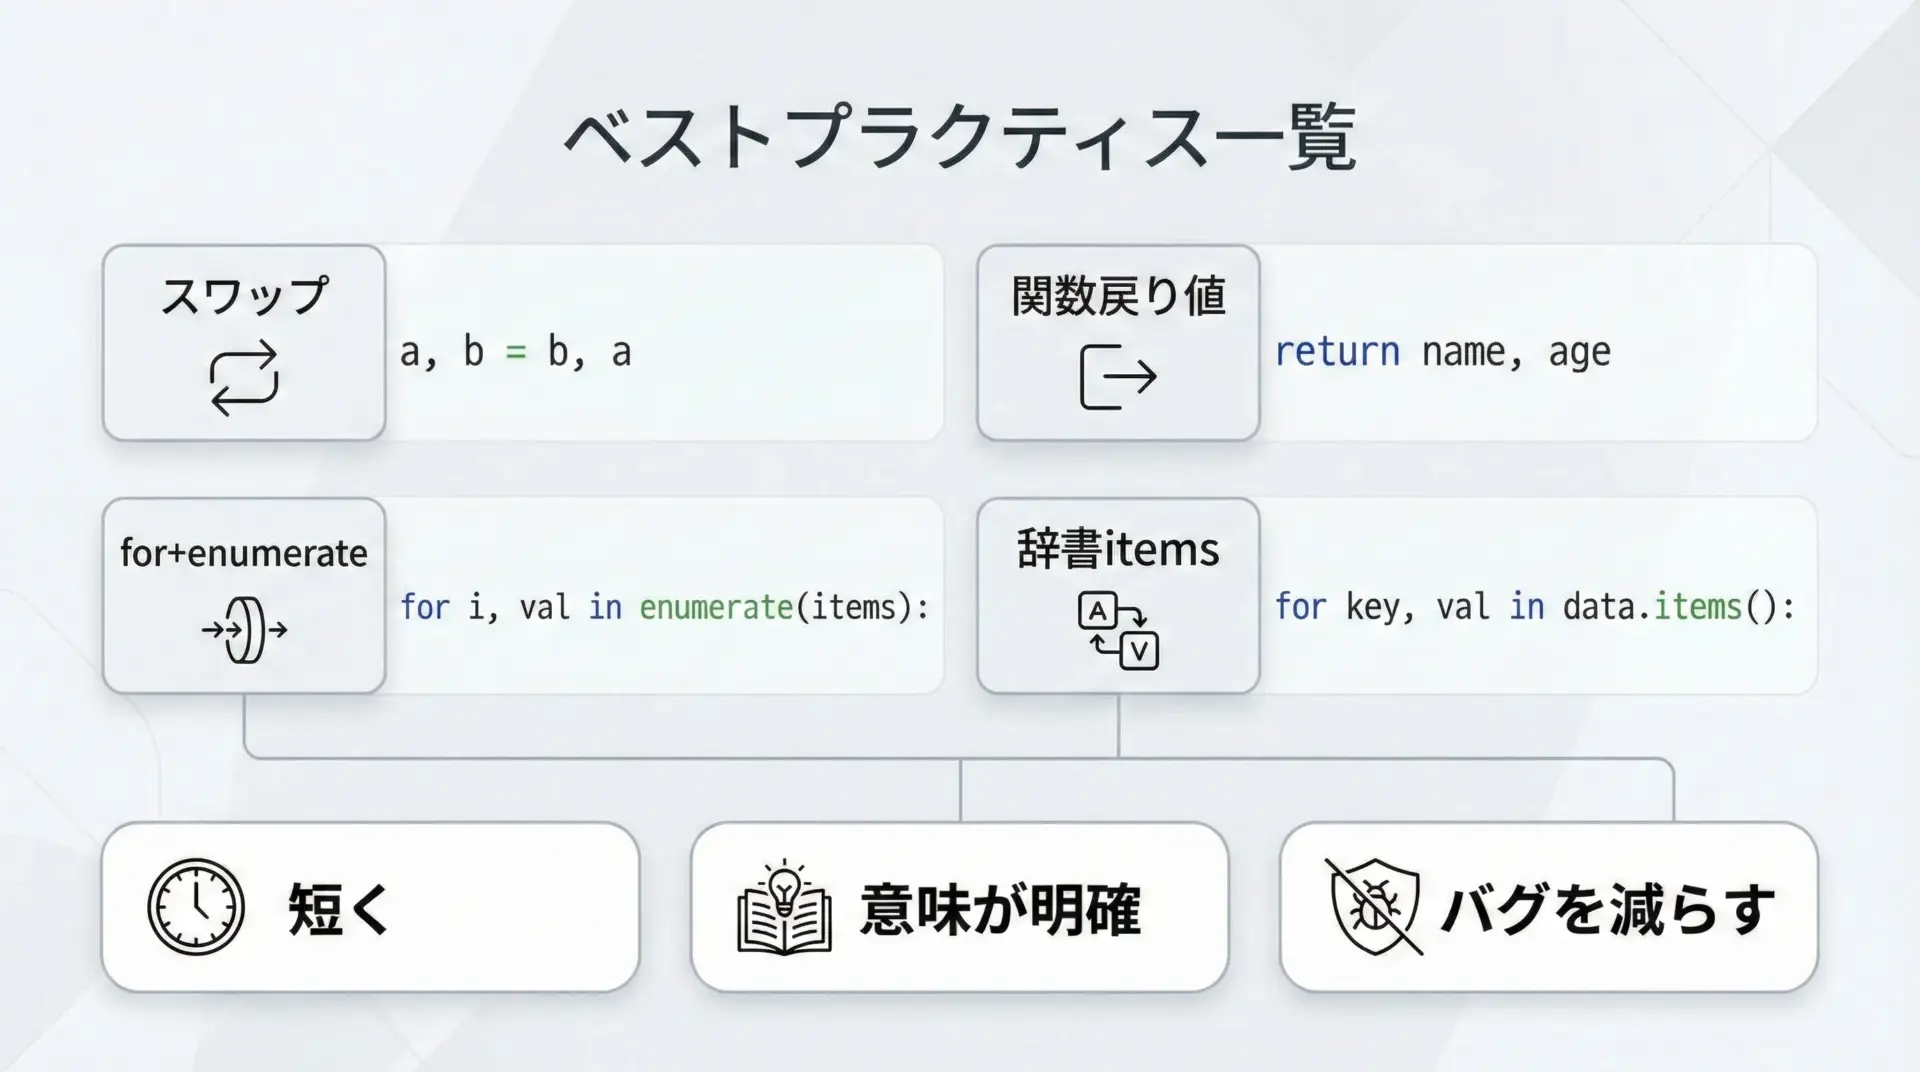Click the return name, age code
This screenshot has width=1920, height=1072.
point(1442,352)
